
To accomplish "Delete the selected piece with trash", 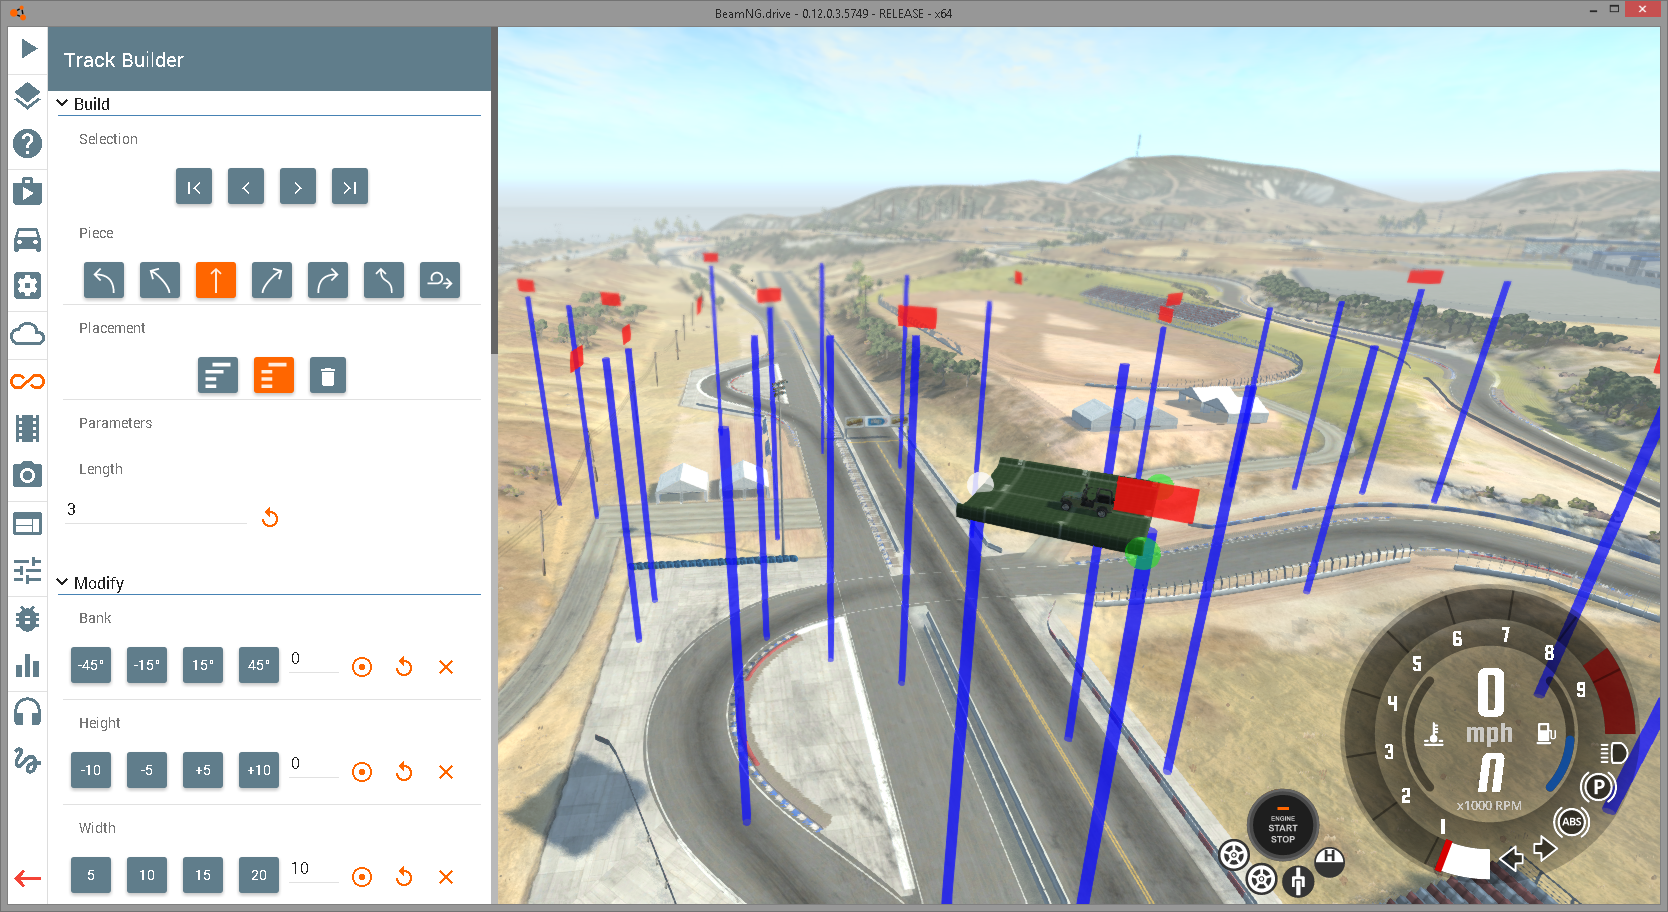I will [x=328, y=376].
